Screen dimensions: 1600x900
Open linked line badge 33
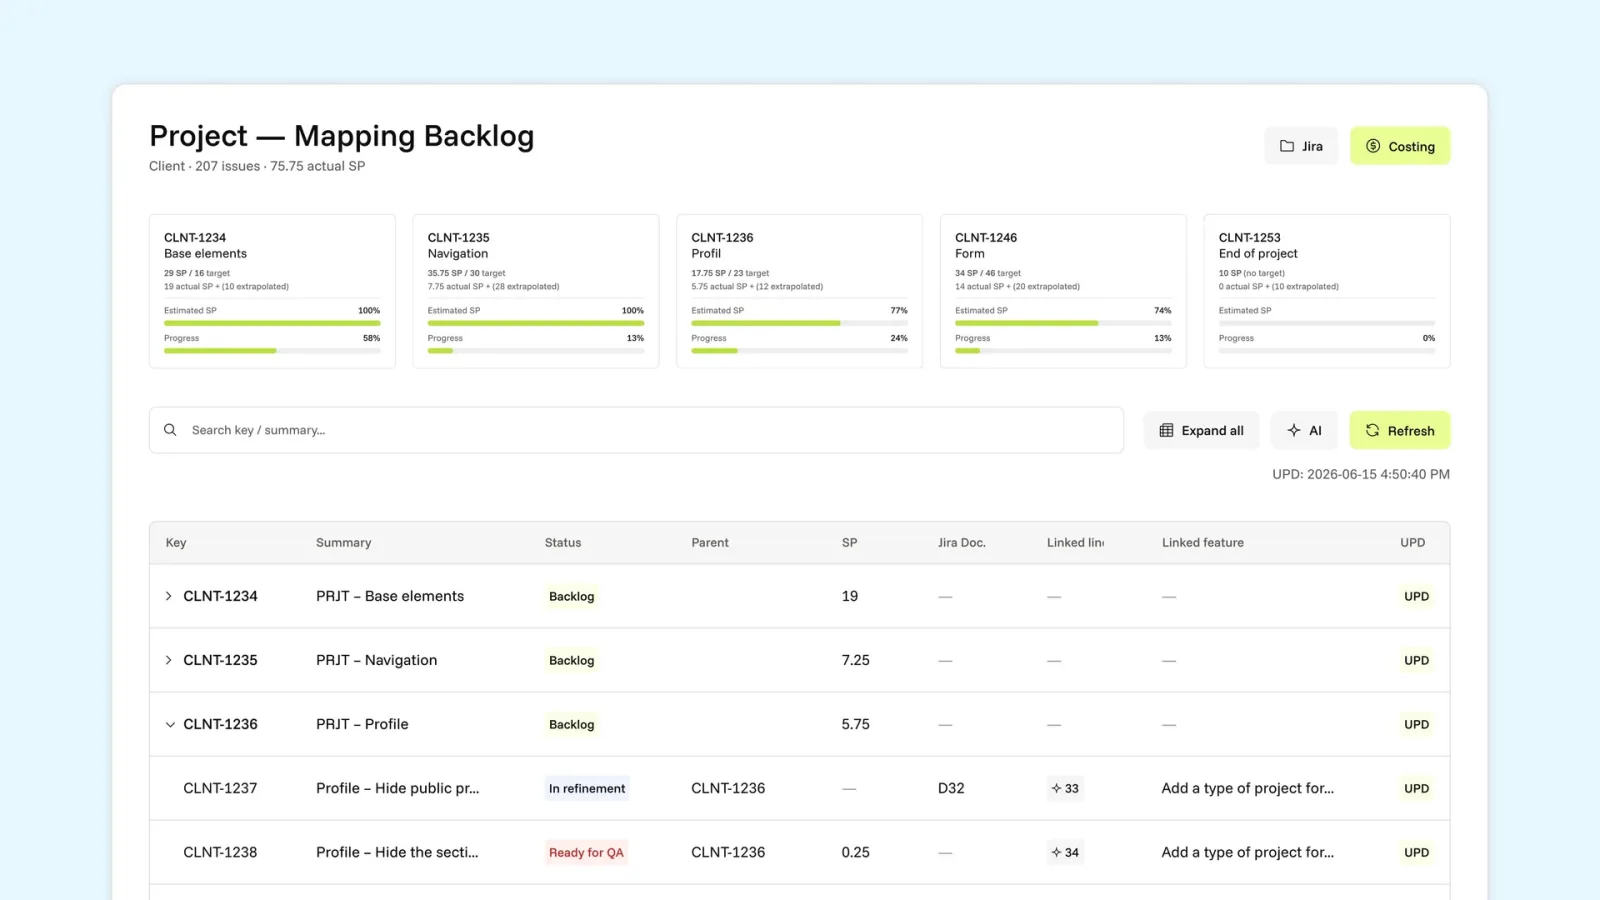click(1065, 788)
